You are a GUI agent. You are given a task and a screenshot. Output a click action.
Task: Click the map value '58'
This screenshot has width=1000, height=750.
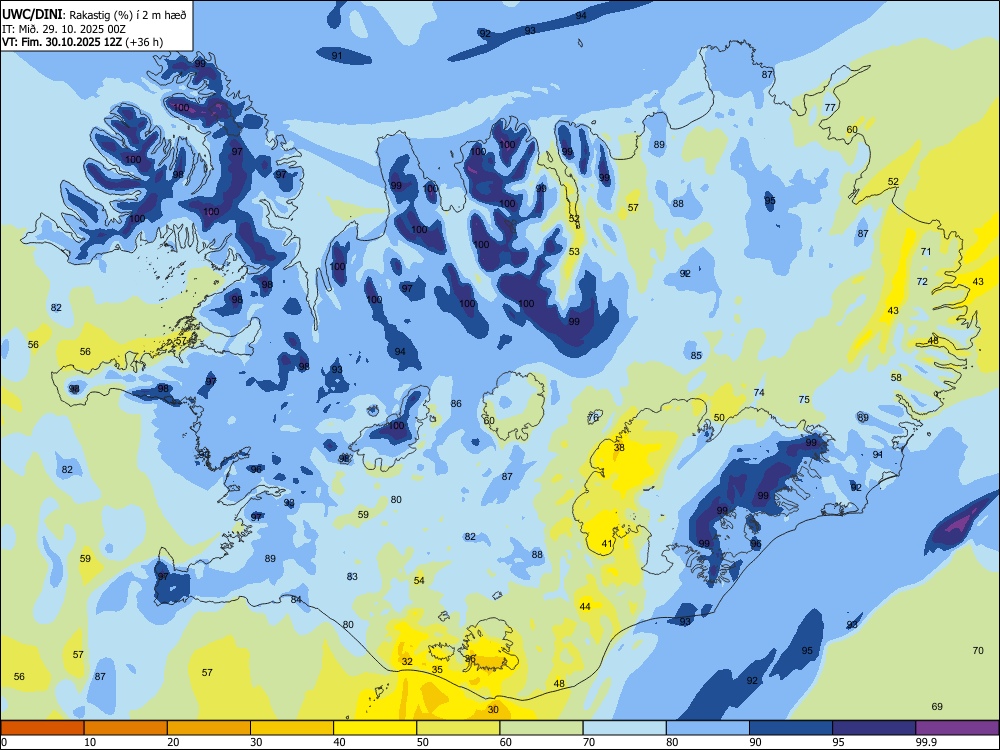click(x=896, y=378)
